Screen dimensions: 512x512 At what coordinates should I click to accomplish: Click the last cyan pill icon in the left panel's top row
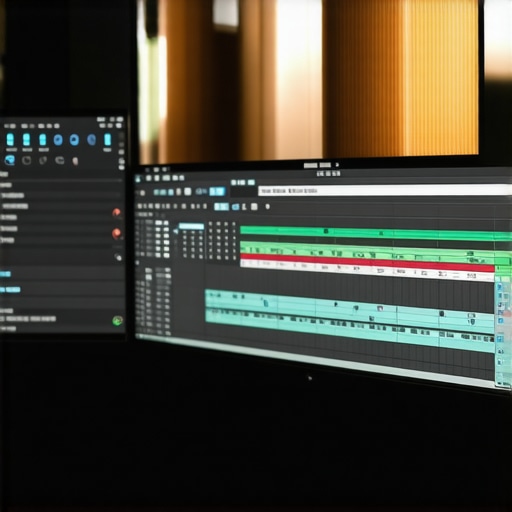coord(107,140)
